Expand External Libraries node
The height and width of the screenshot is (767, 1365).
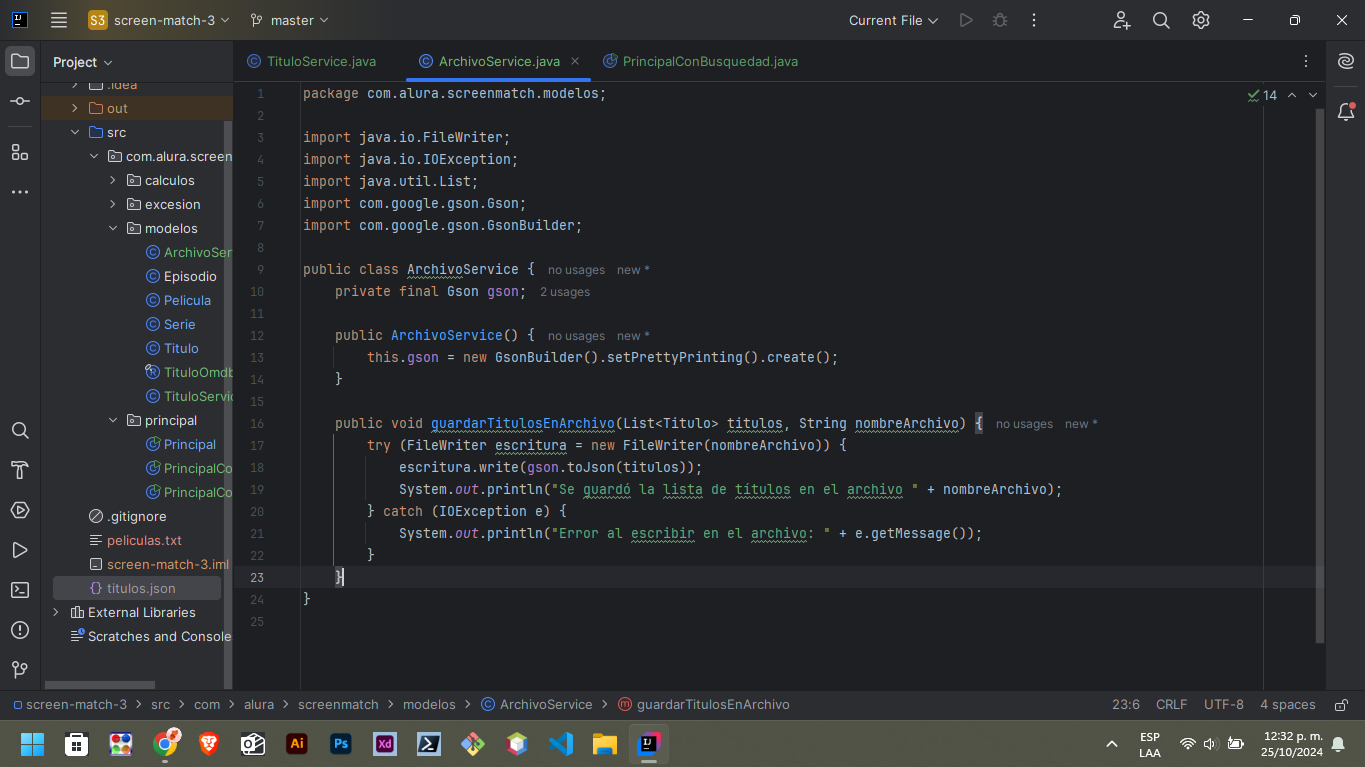[55, 612]
